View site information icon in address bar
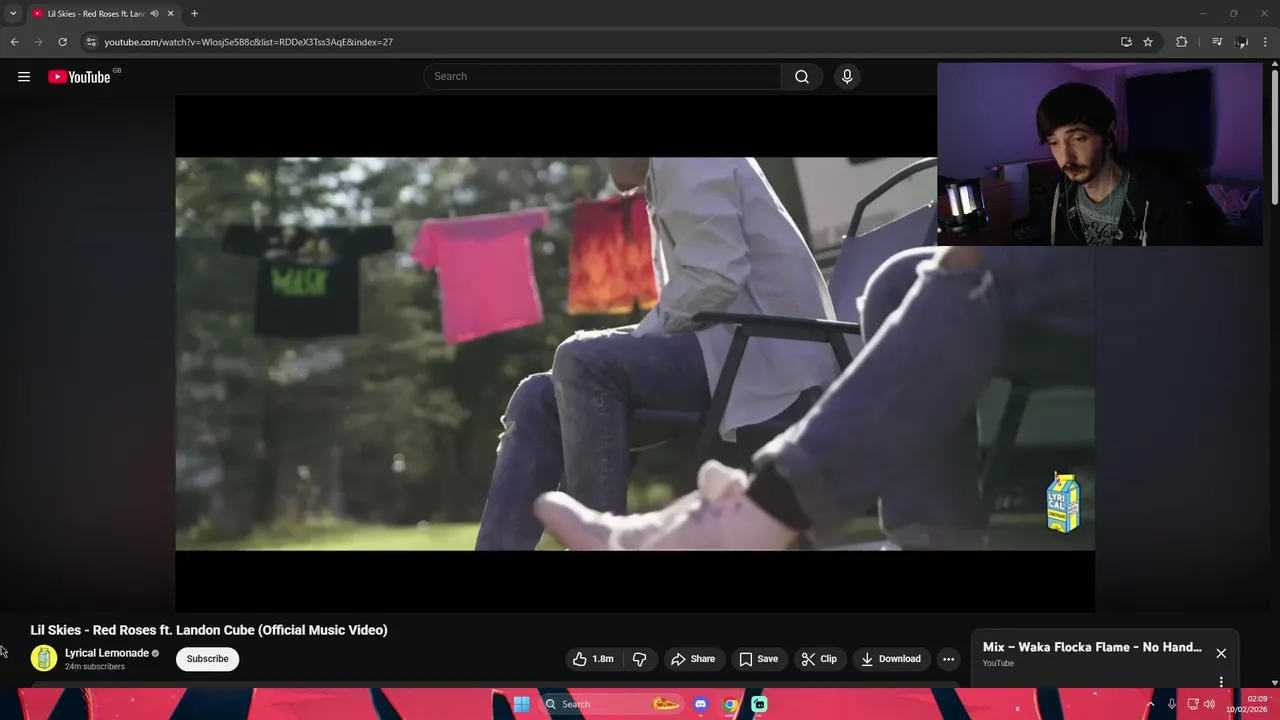The image size is (1280, 720). [90, 42]
